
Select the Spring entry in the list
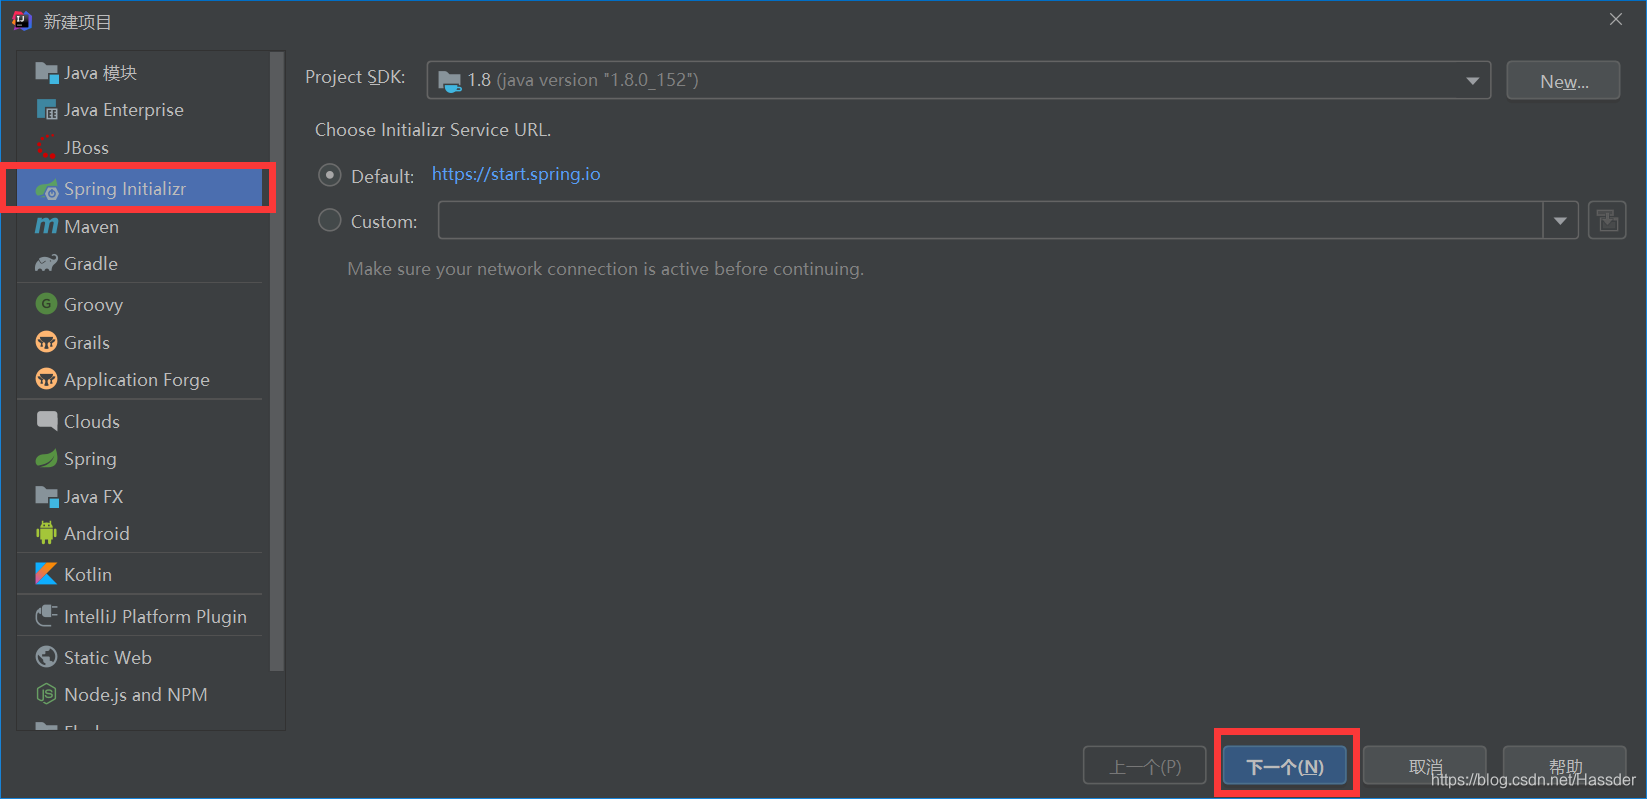point(140,458)
